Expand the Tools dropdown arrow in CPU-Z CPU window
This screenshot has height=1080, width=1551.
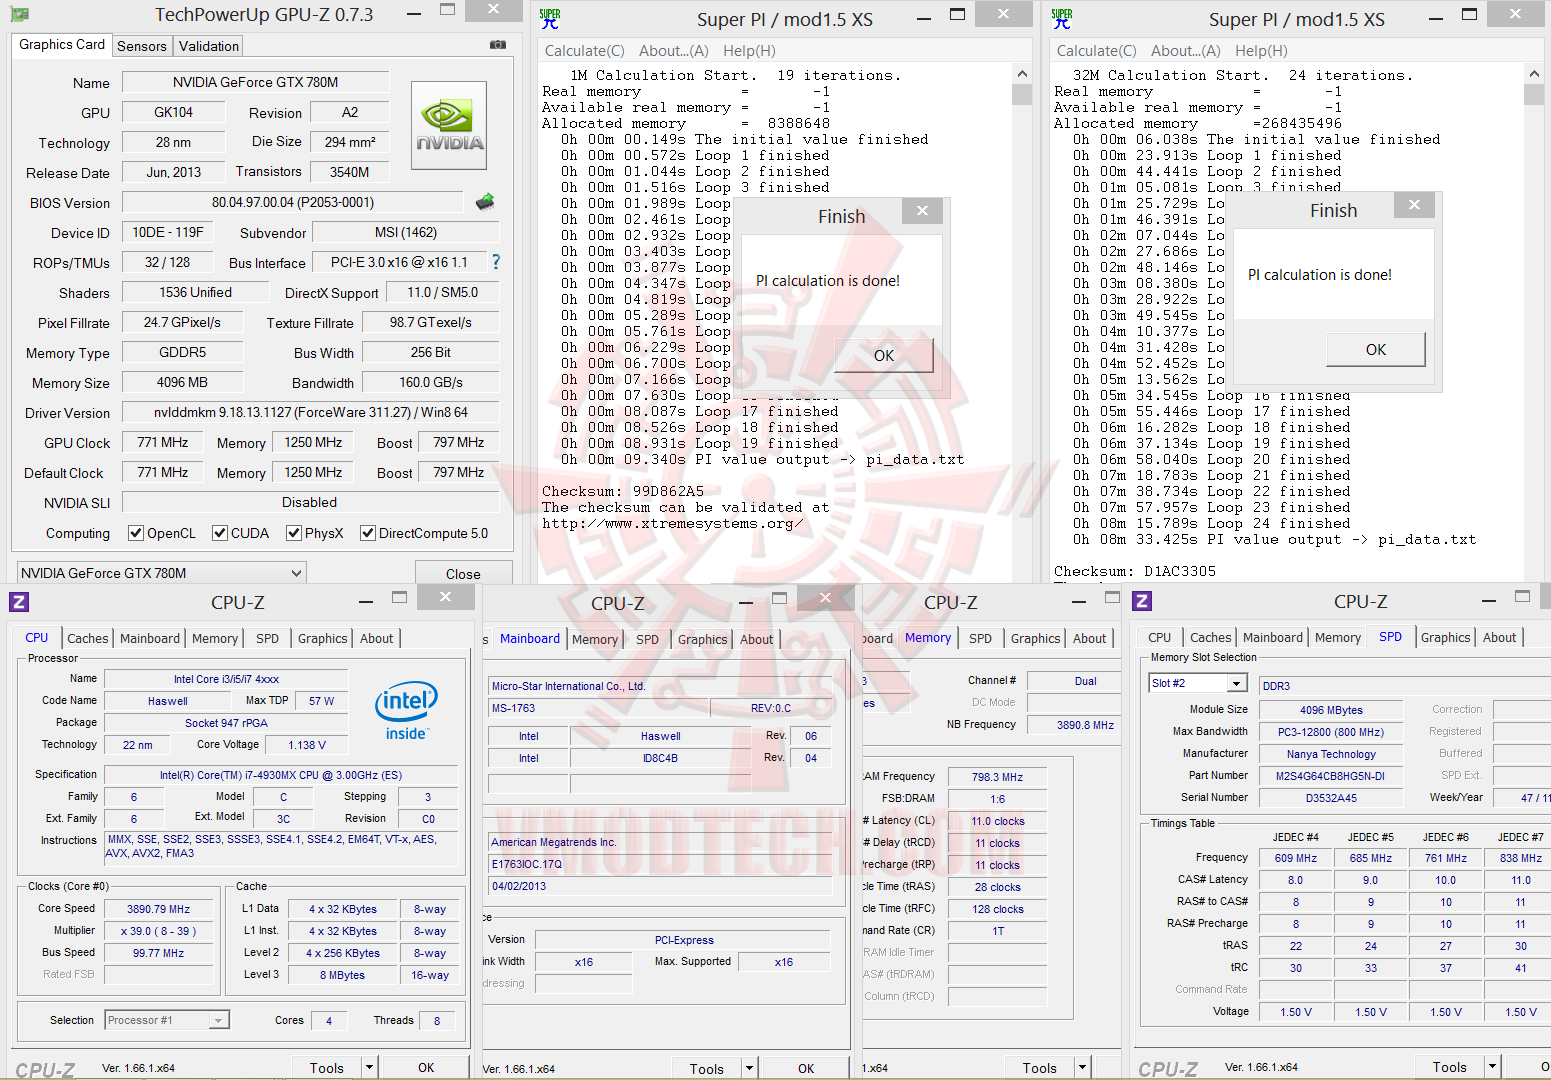369,1067
